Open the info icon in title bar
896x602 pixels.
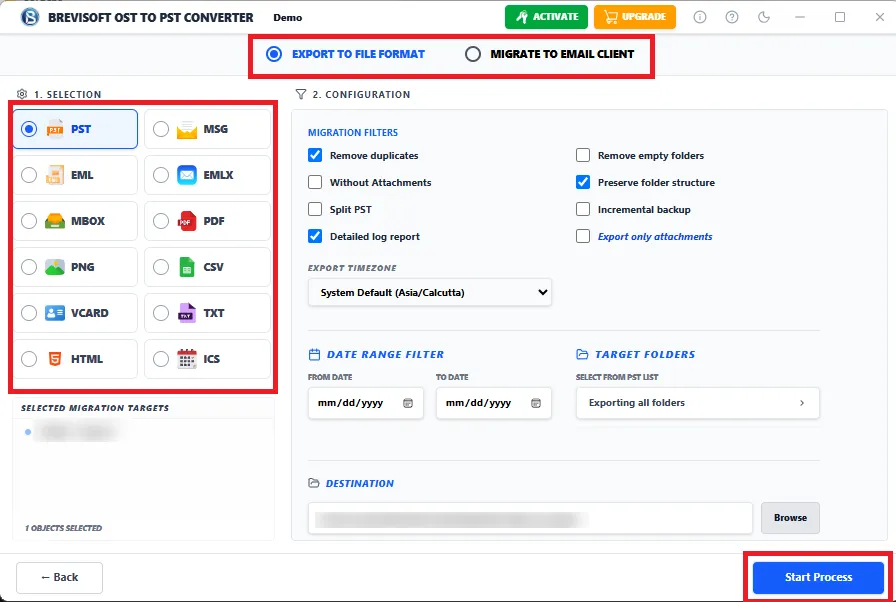pos(699,17)
